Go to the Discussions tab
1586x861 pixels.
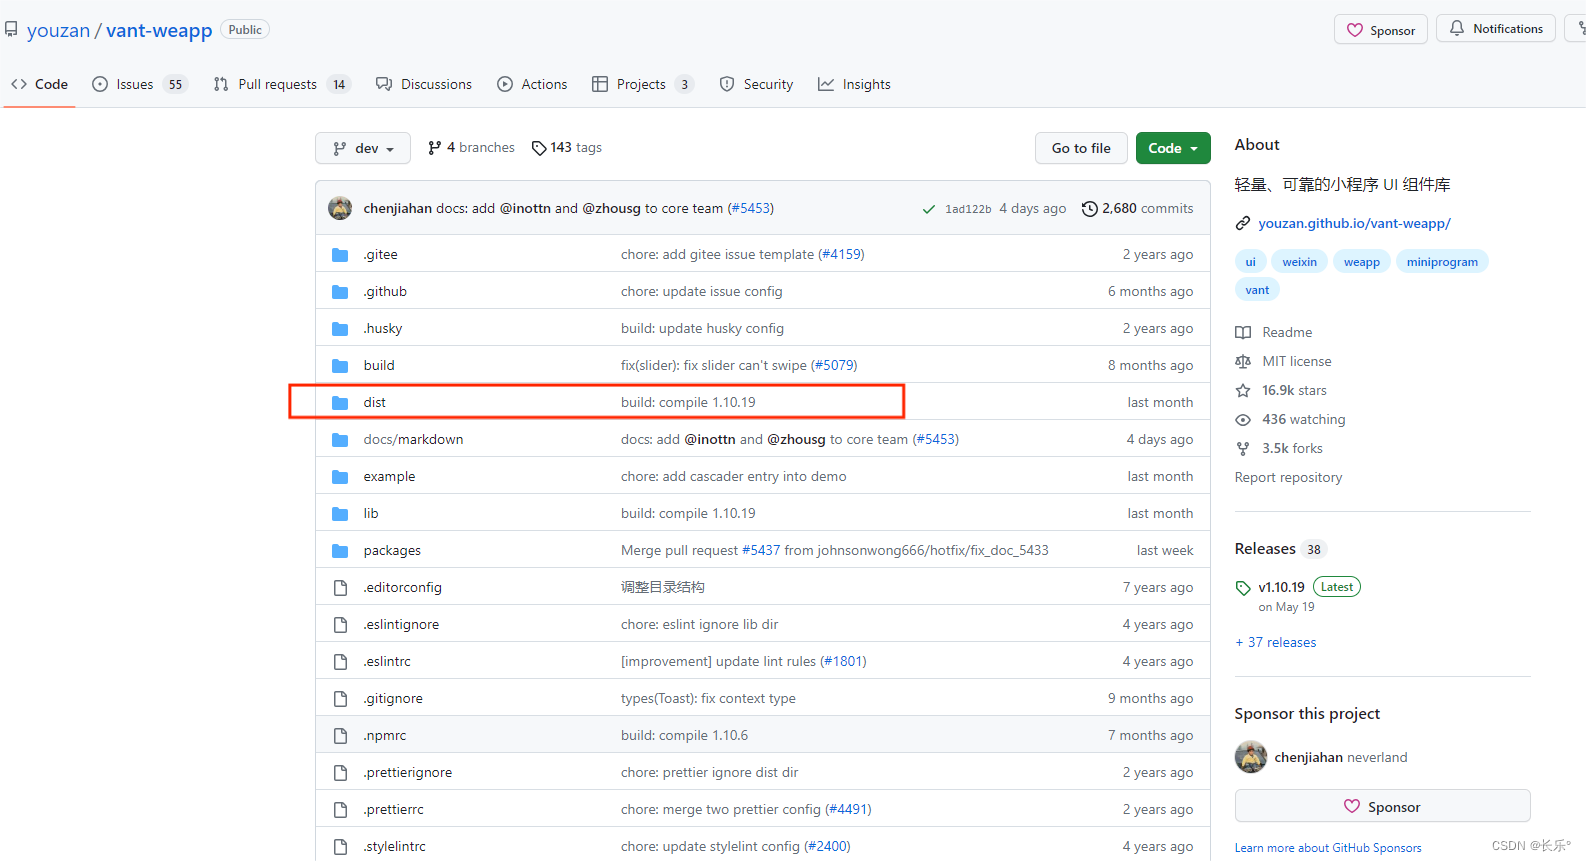pos(424,84)
